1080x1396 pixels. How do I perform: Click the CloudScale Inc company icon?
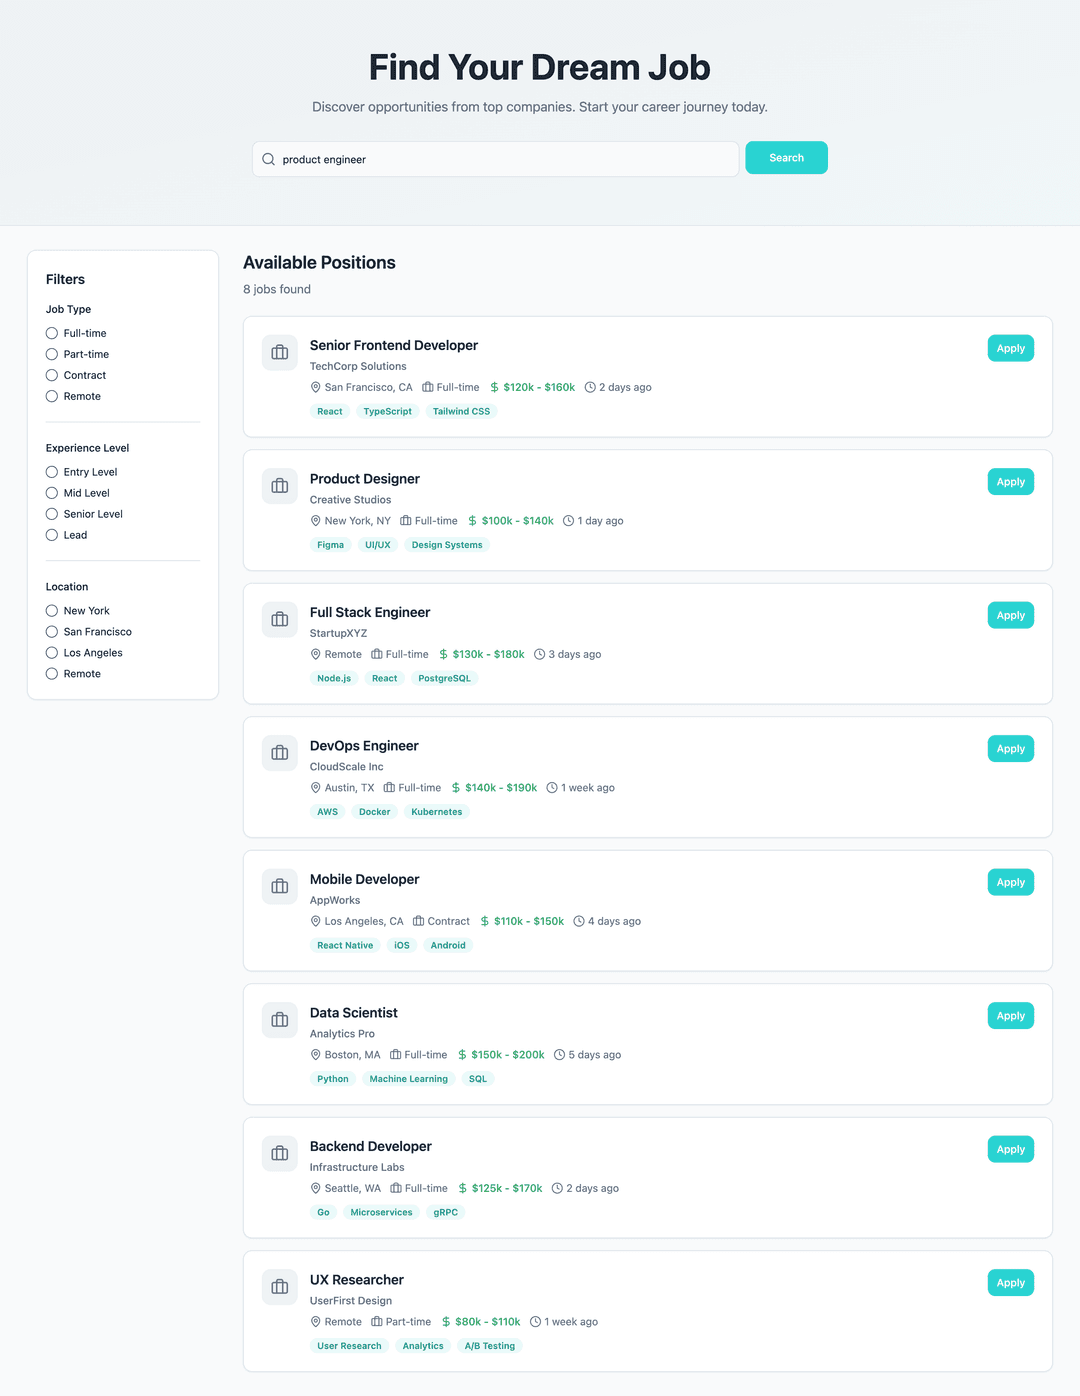click(279, 752)
